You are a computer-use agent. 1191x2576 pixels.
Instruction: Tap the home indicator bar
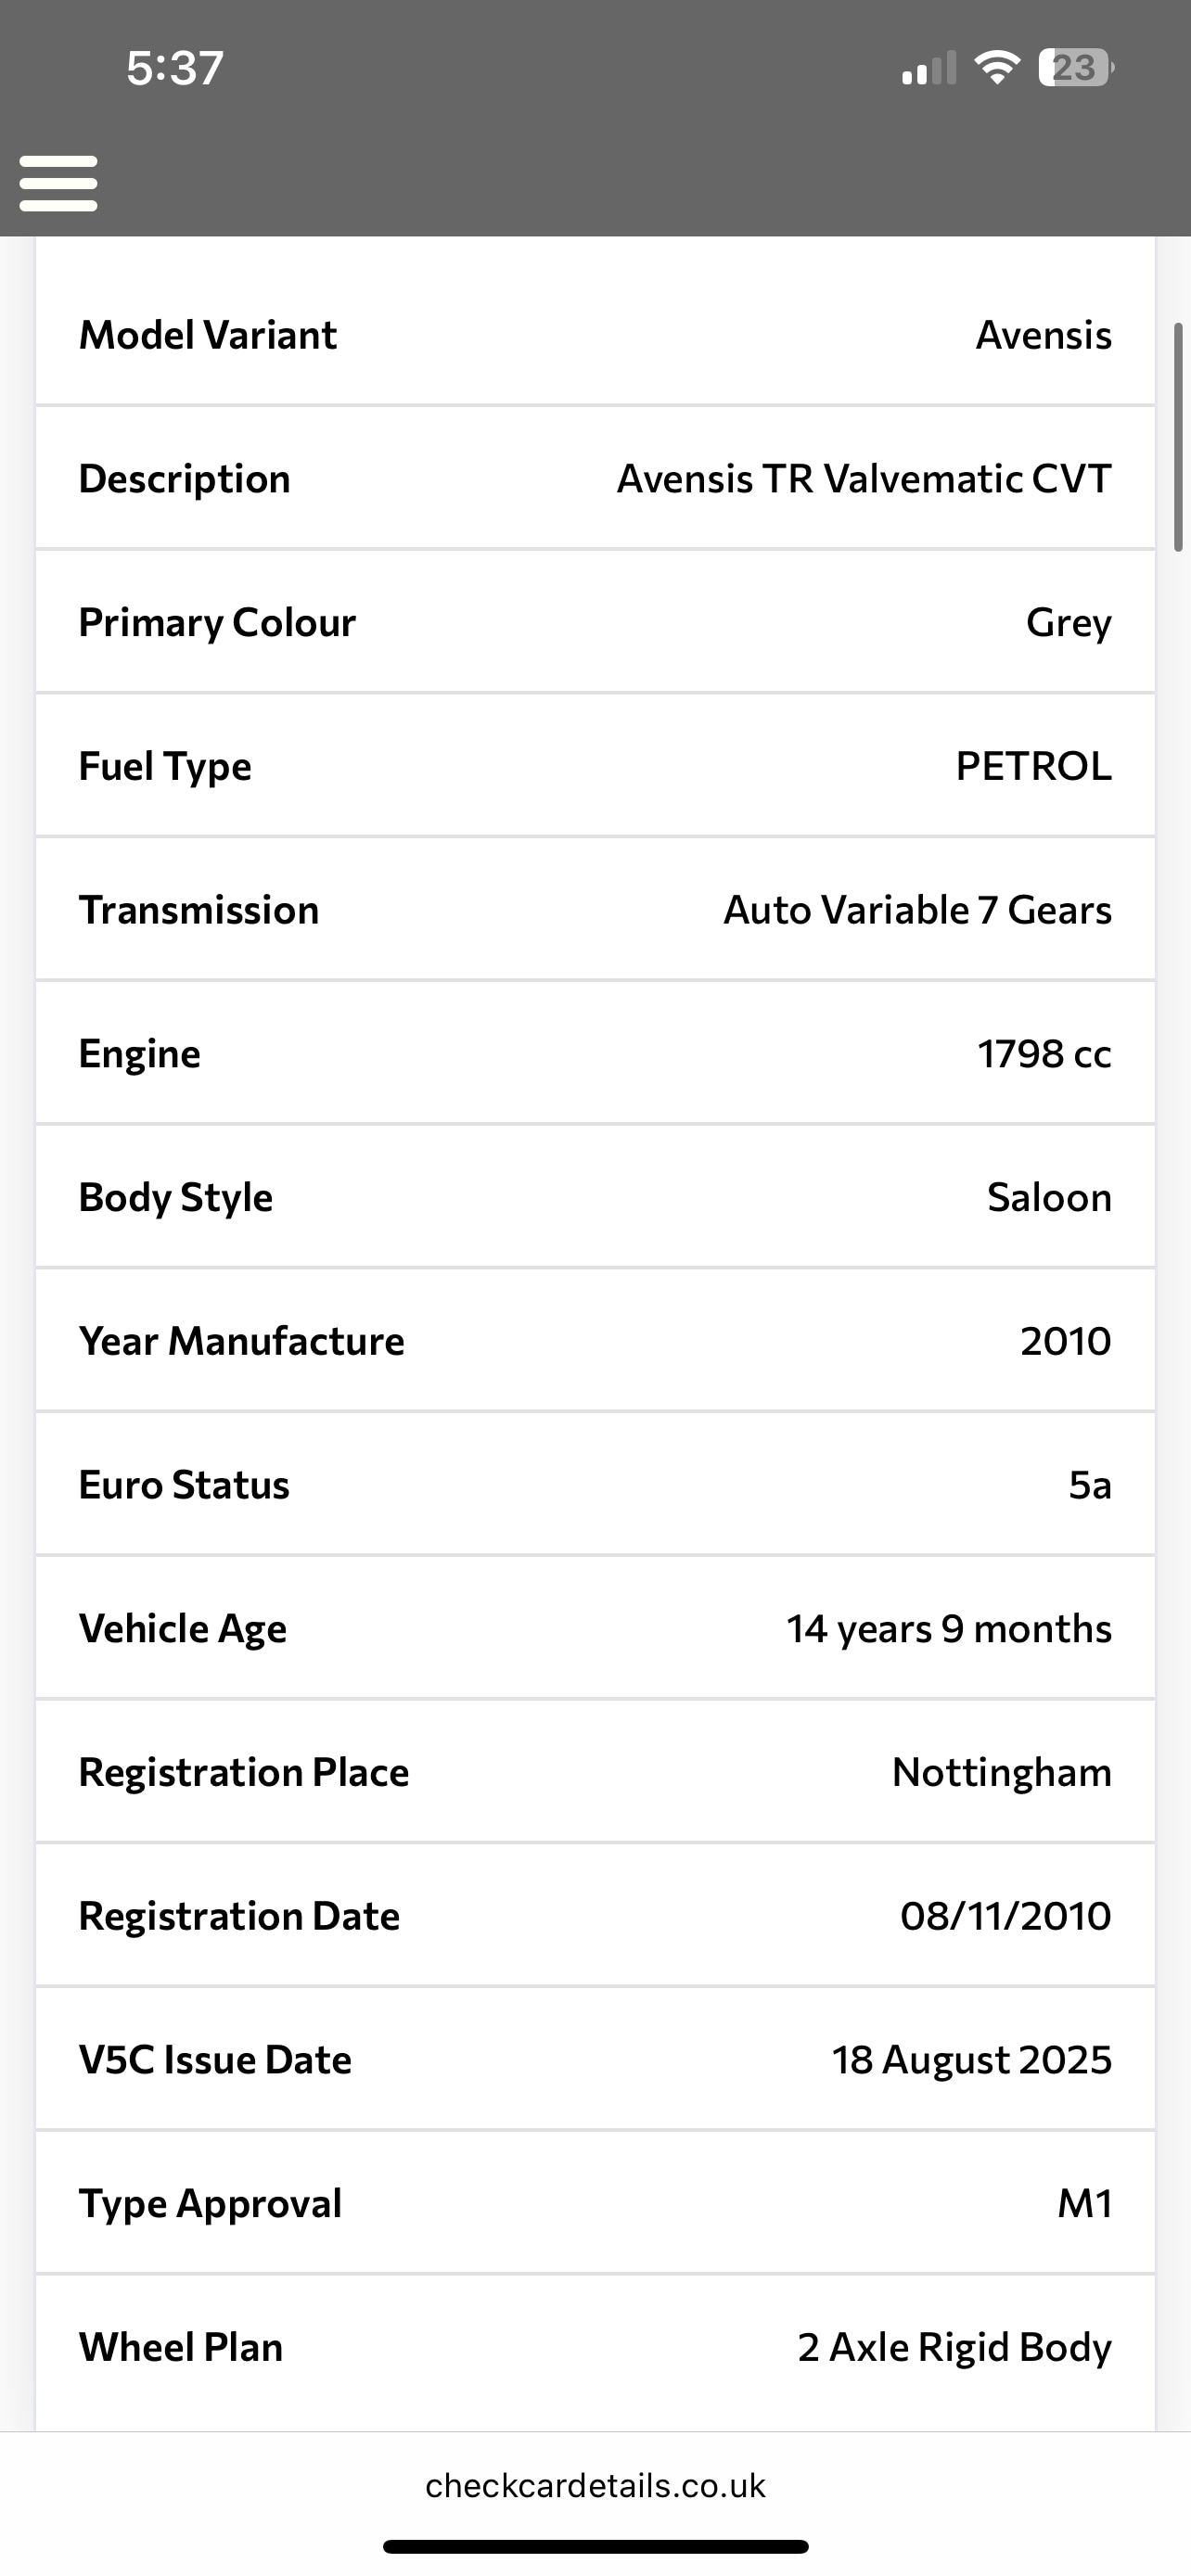pyautogui.click(x=595, y=2546)
